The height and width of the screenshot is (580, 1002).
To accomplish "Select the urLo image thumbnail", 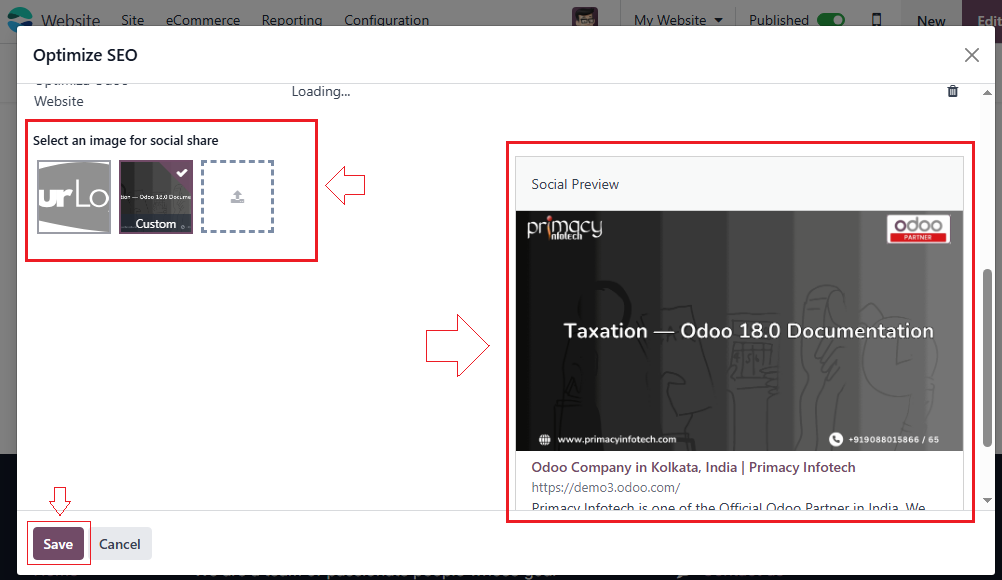I will 73,196.
